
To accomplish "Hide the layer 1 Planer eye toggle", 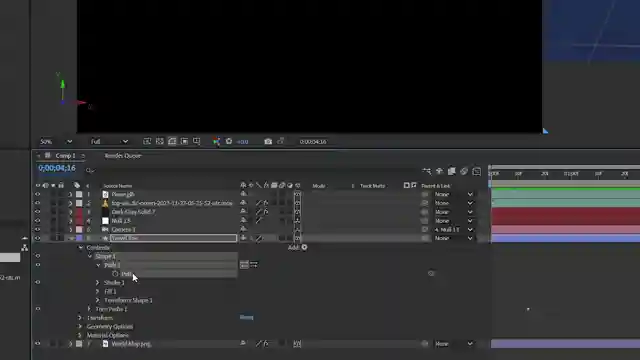I will (x=38, y=194).
